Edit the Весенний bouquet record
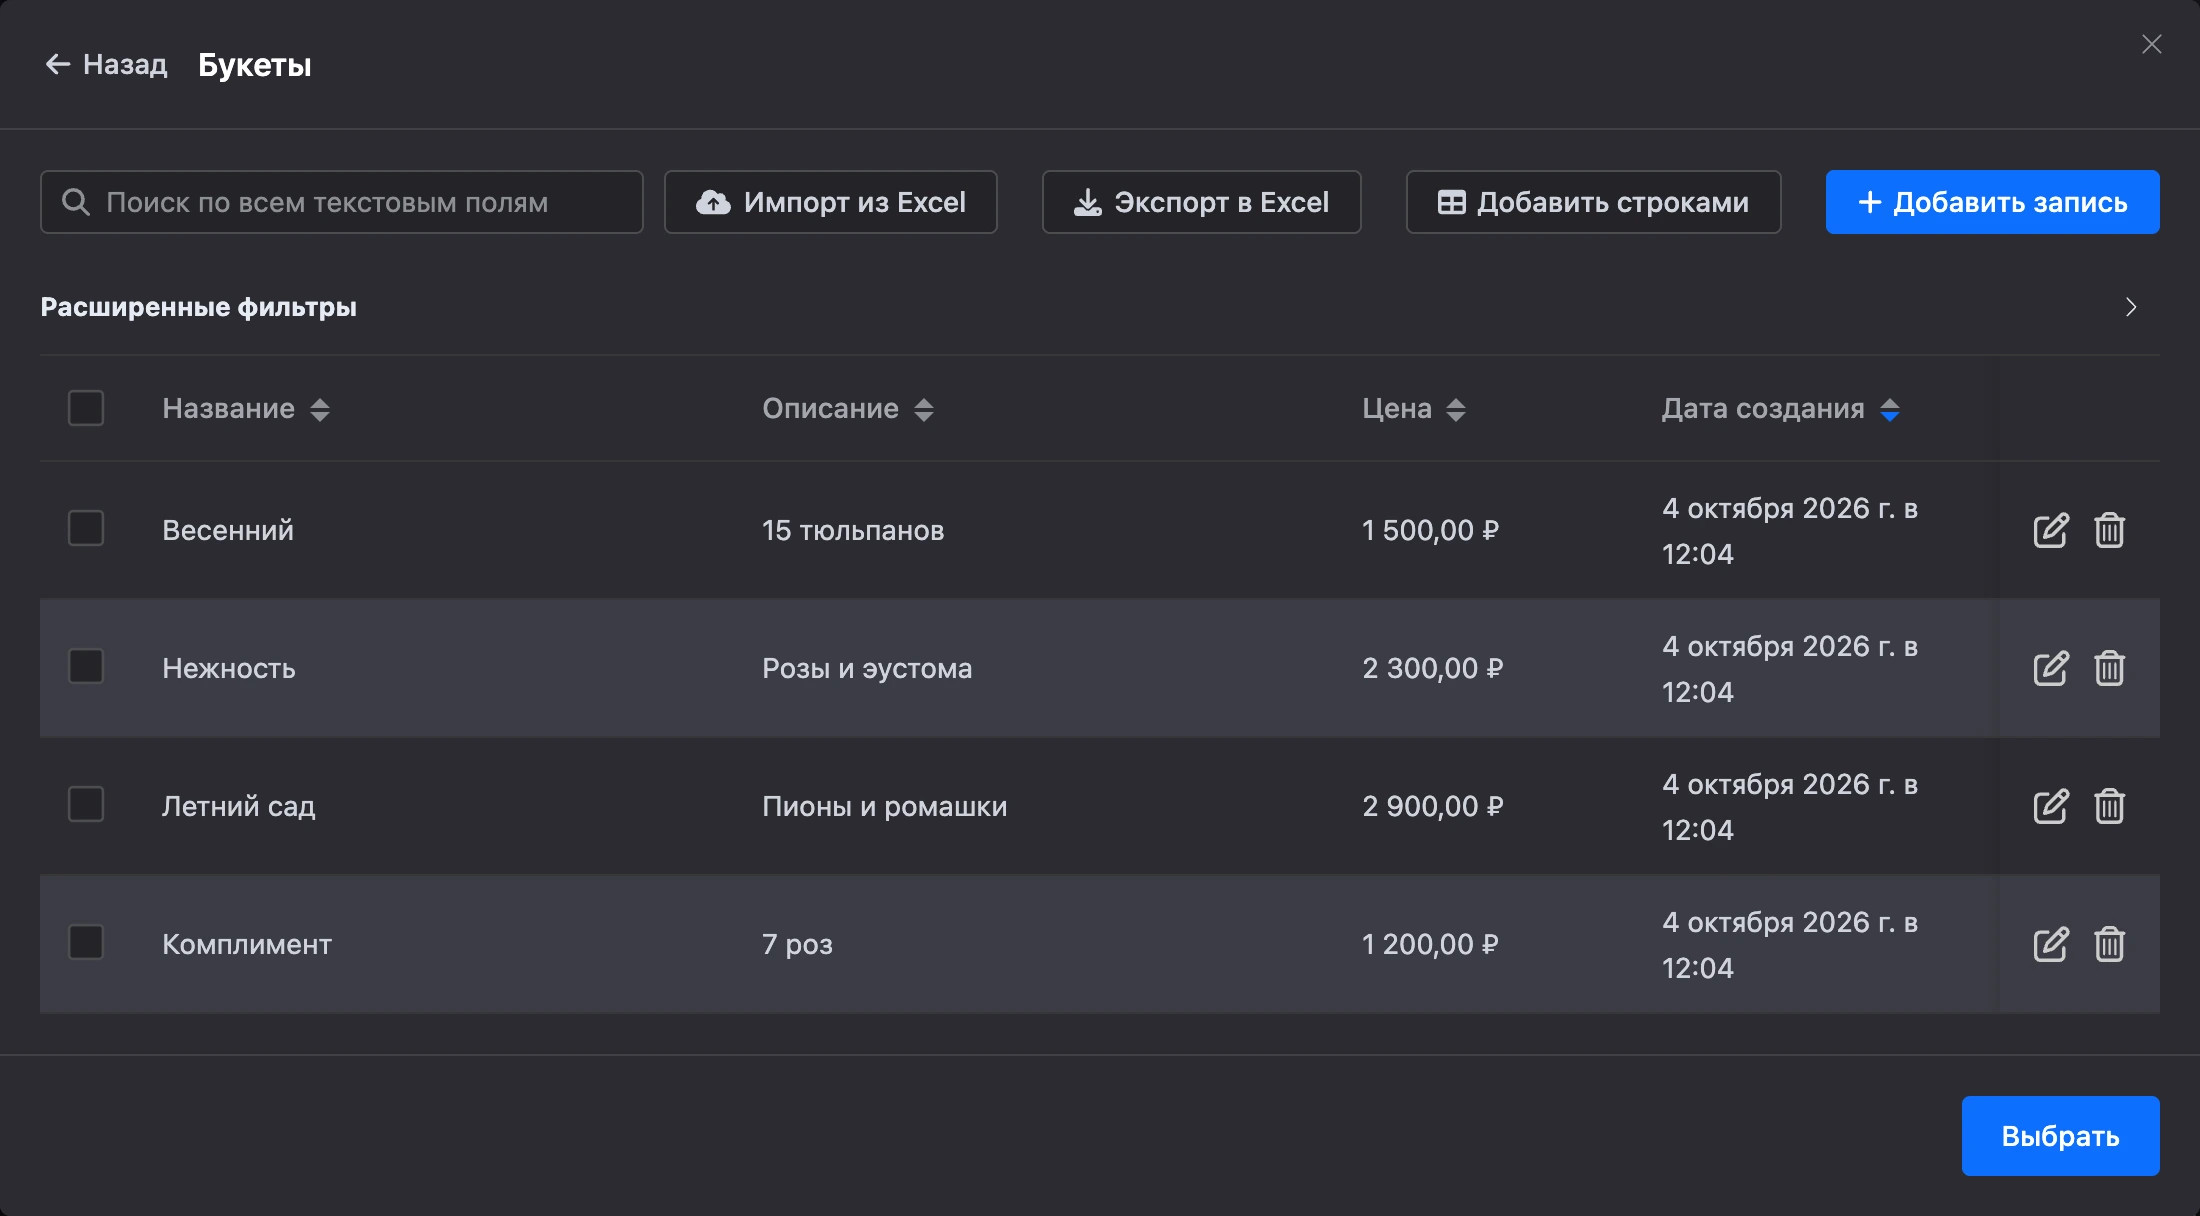The width and height of the screenshot is (2200, 1216). pos(2050,530)
